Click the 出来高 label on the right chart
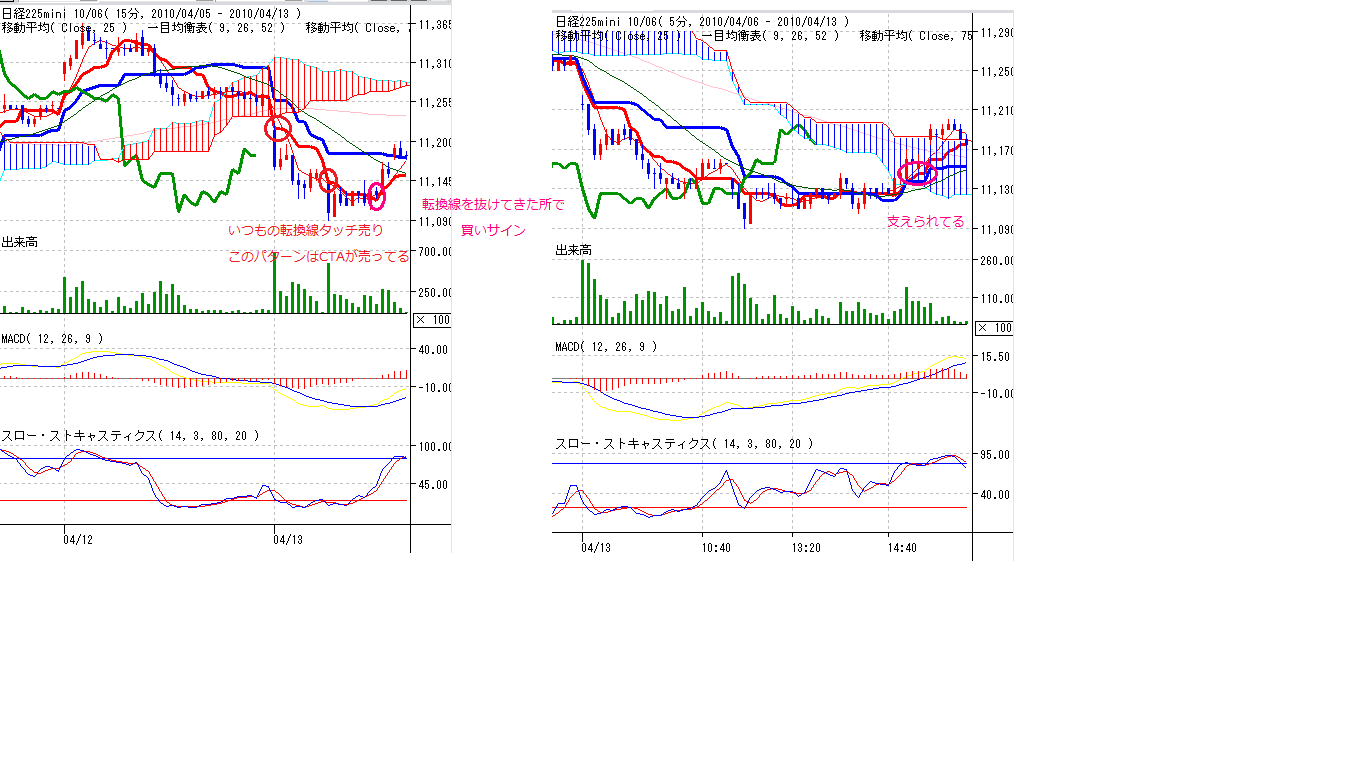Viewport: 1366px width, 768px height. click(573, 250)
